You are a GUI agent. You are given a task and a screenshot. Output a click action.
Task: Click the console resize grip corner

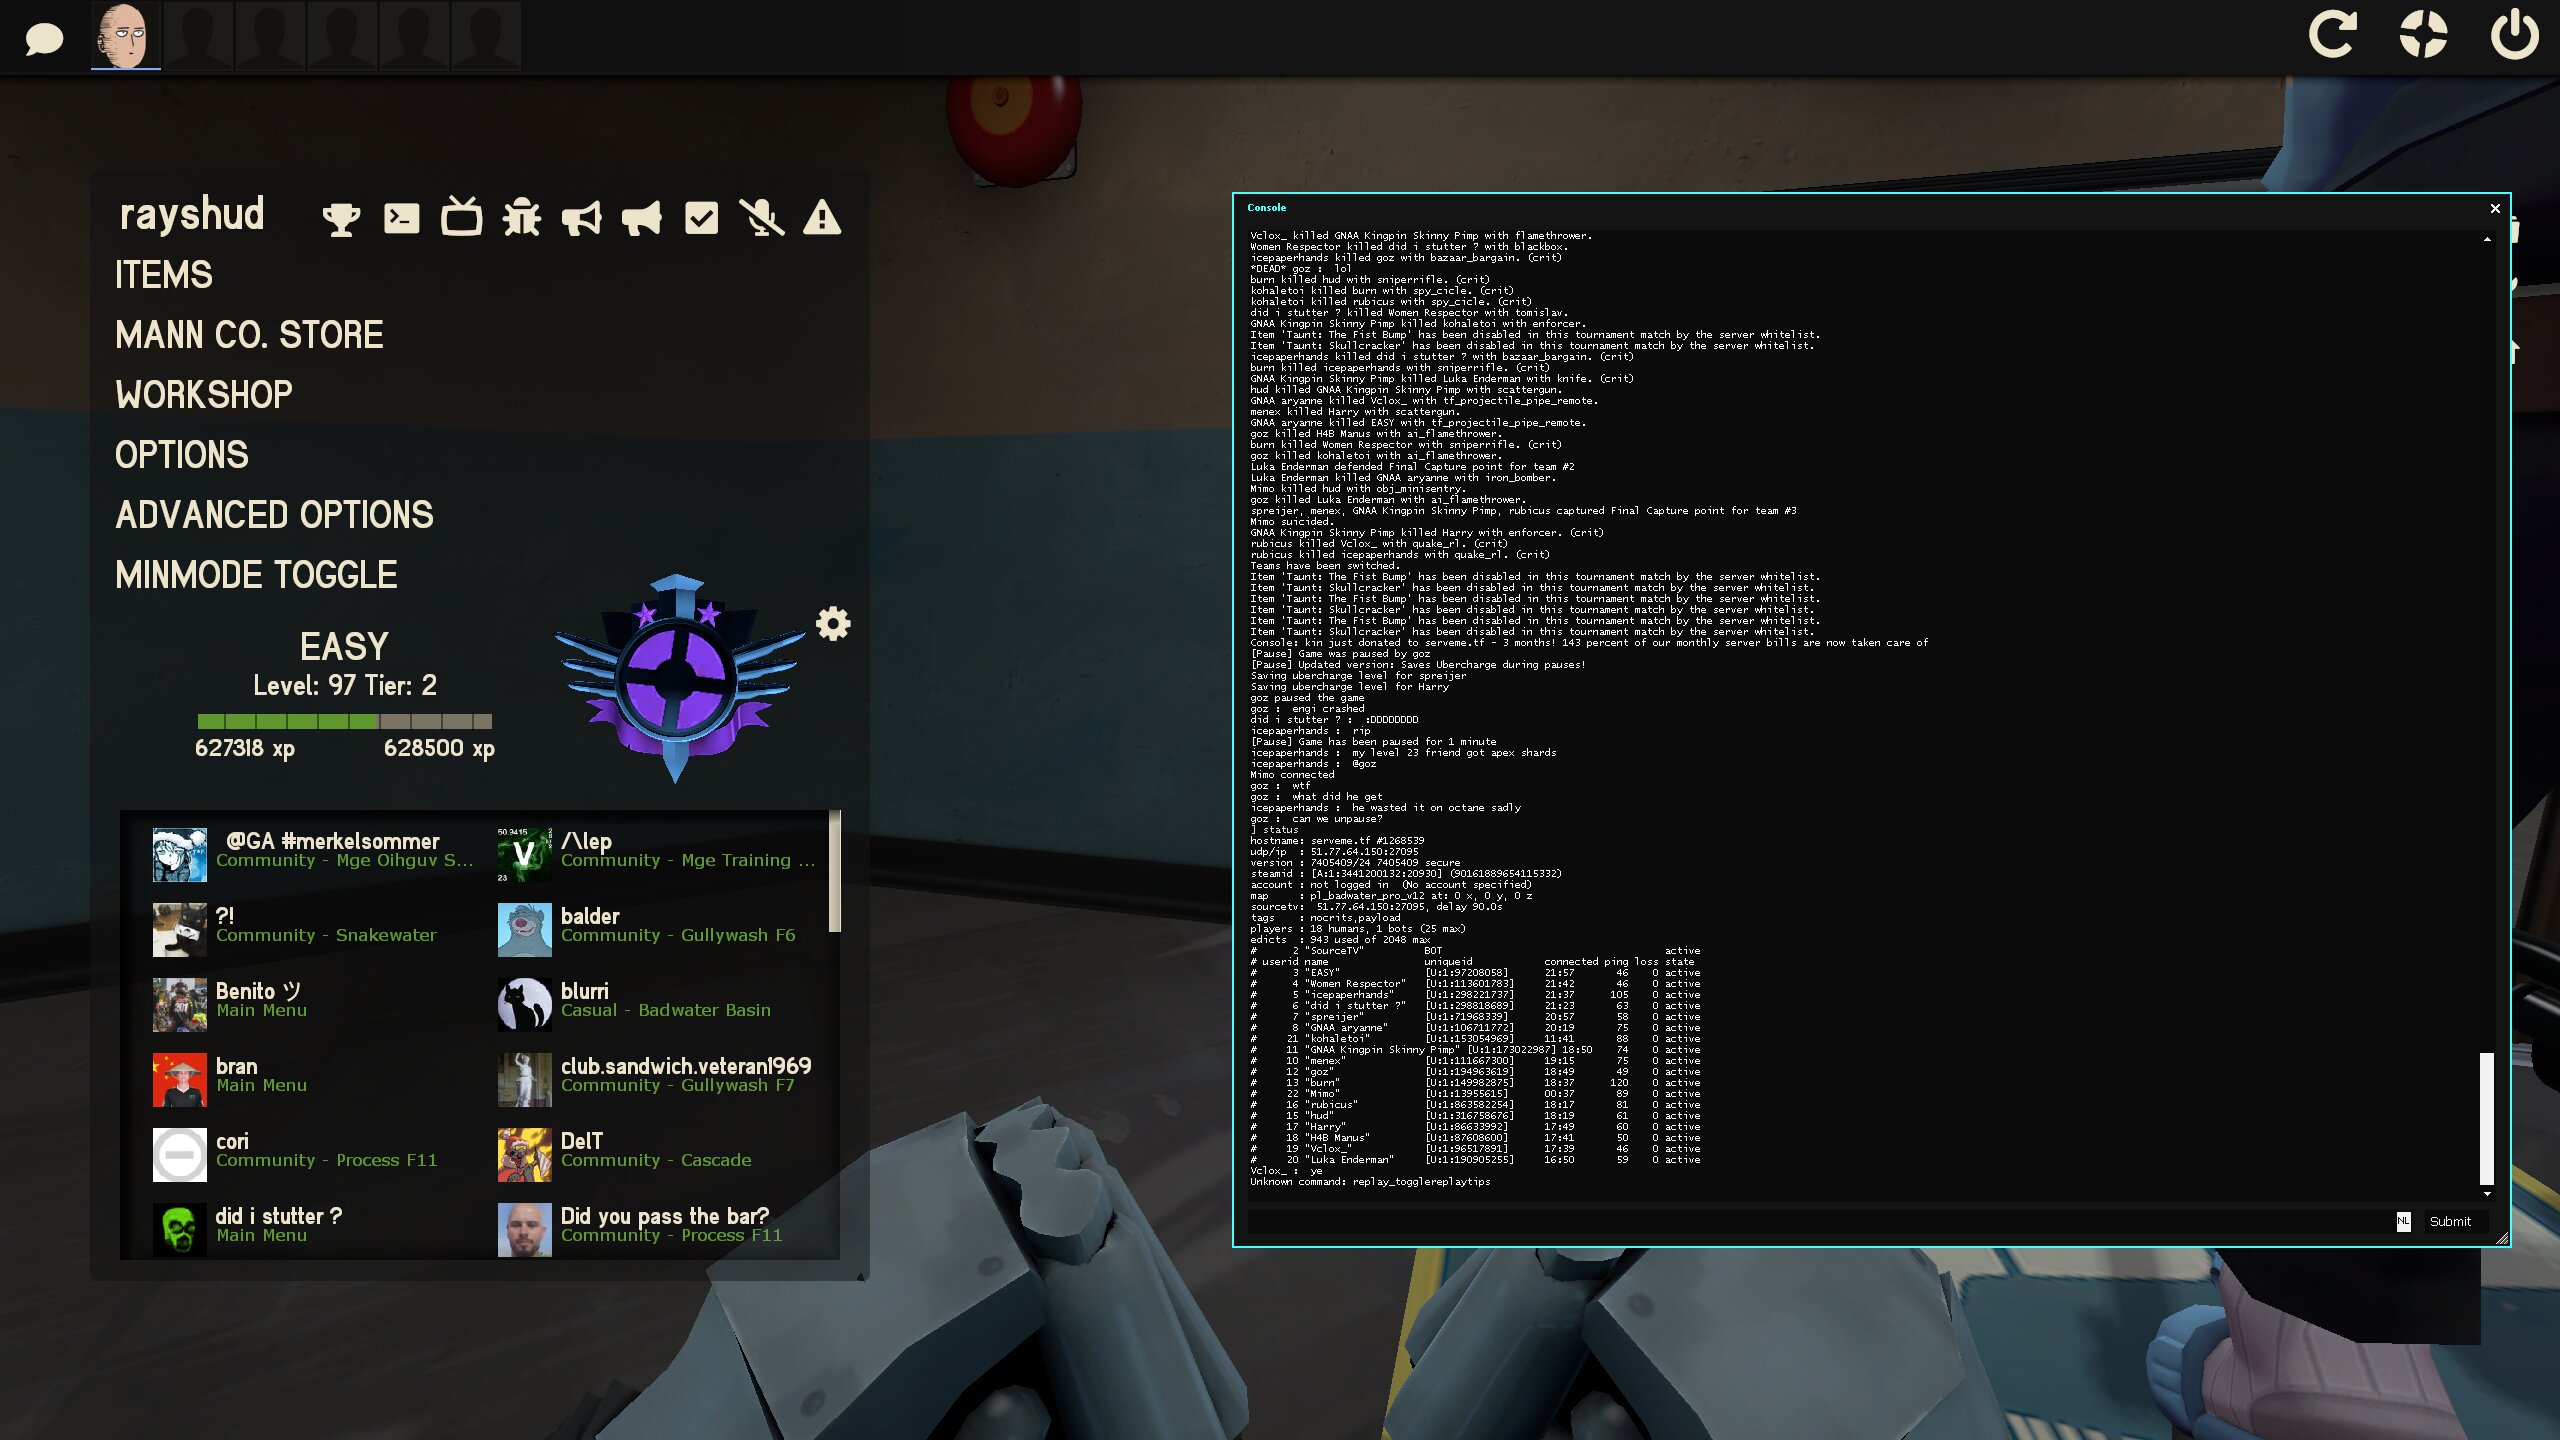2503,1238
